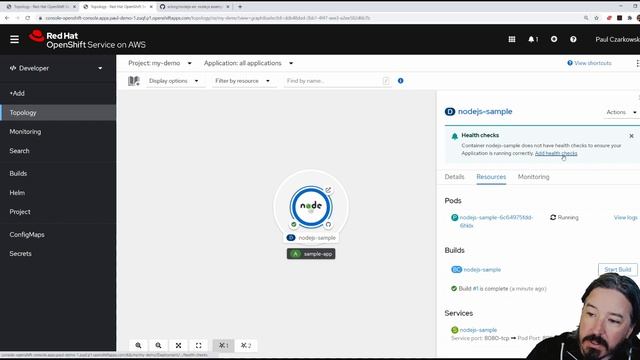Open source code GitHub decorator on node
The height and width of the screenshot is (360, 640).
point(328,224)
